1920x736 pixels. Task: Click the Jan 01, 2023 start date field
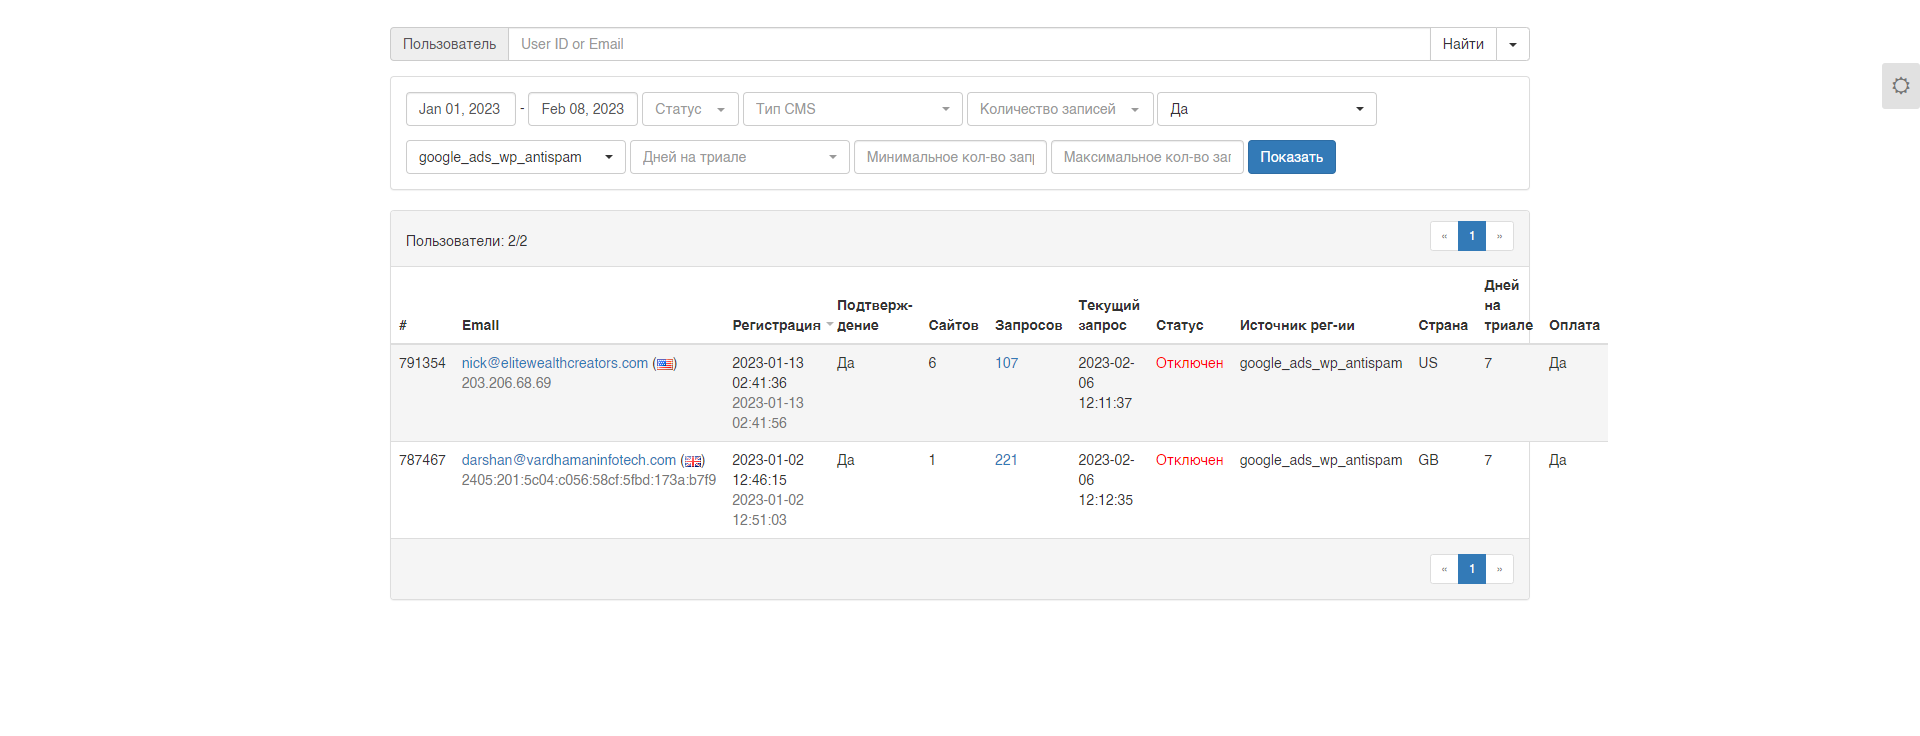coord(460,109)
